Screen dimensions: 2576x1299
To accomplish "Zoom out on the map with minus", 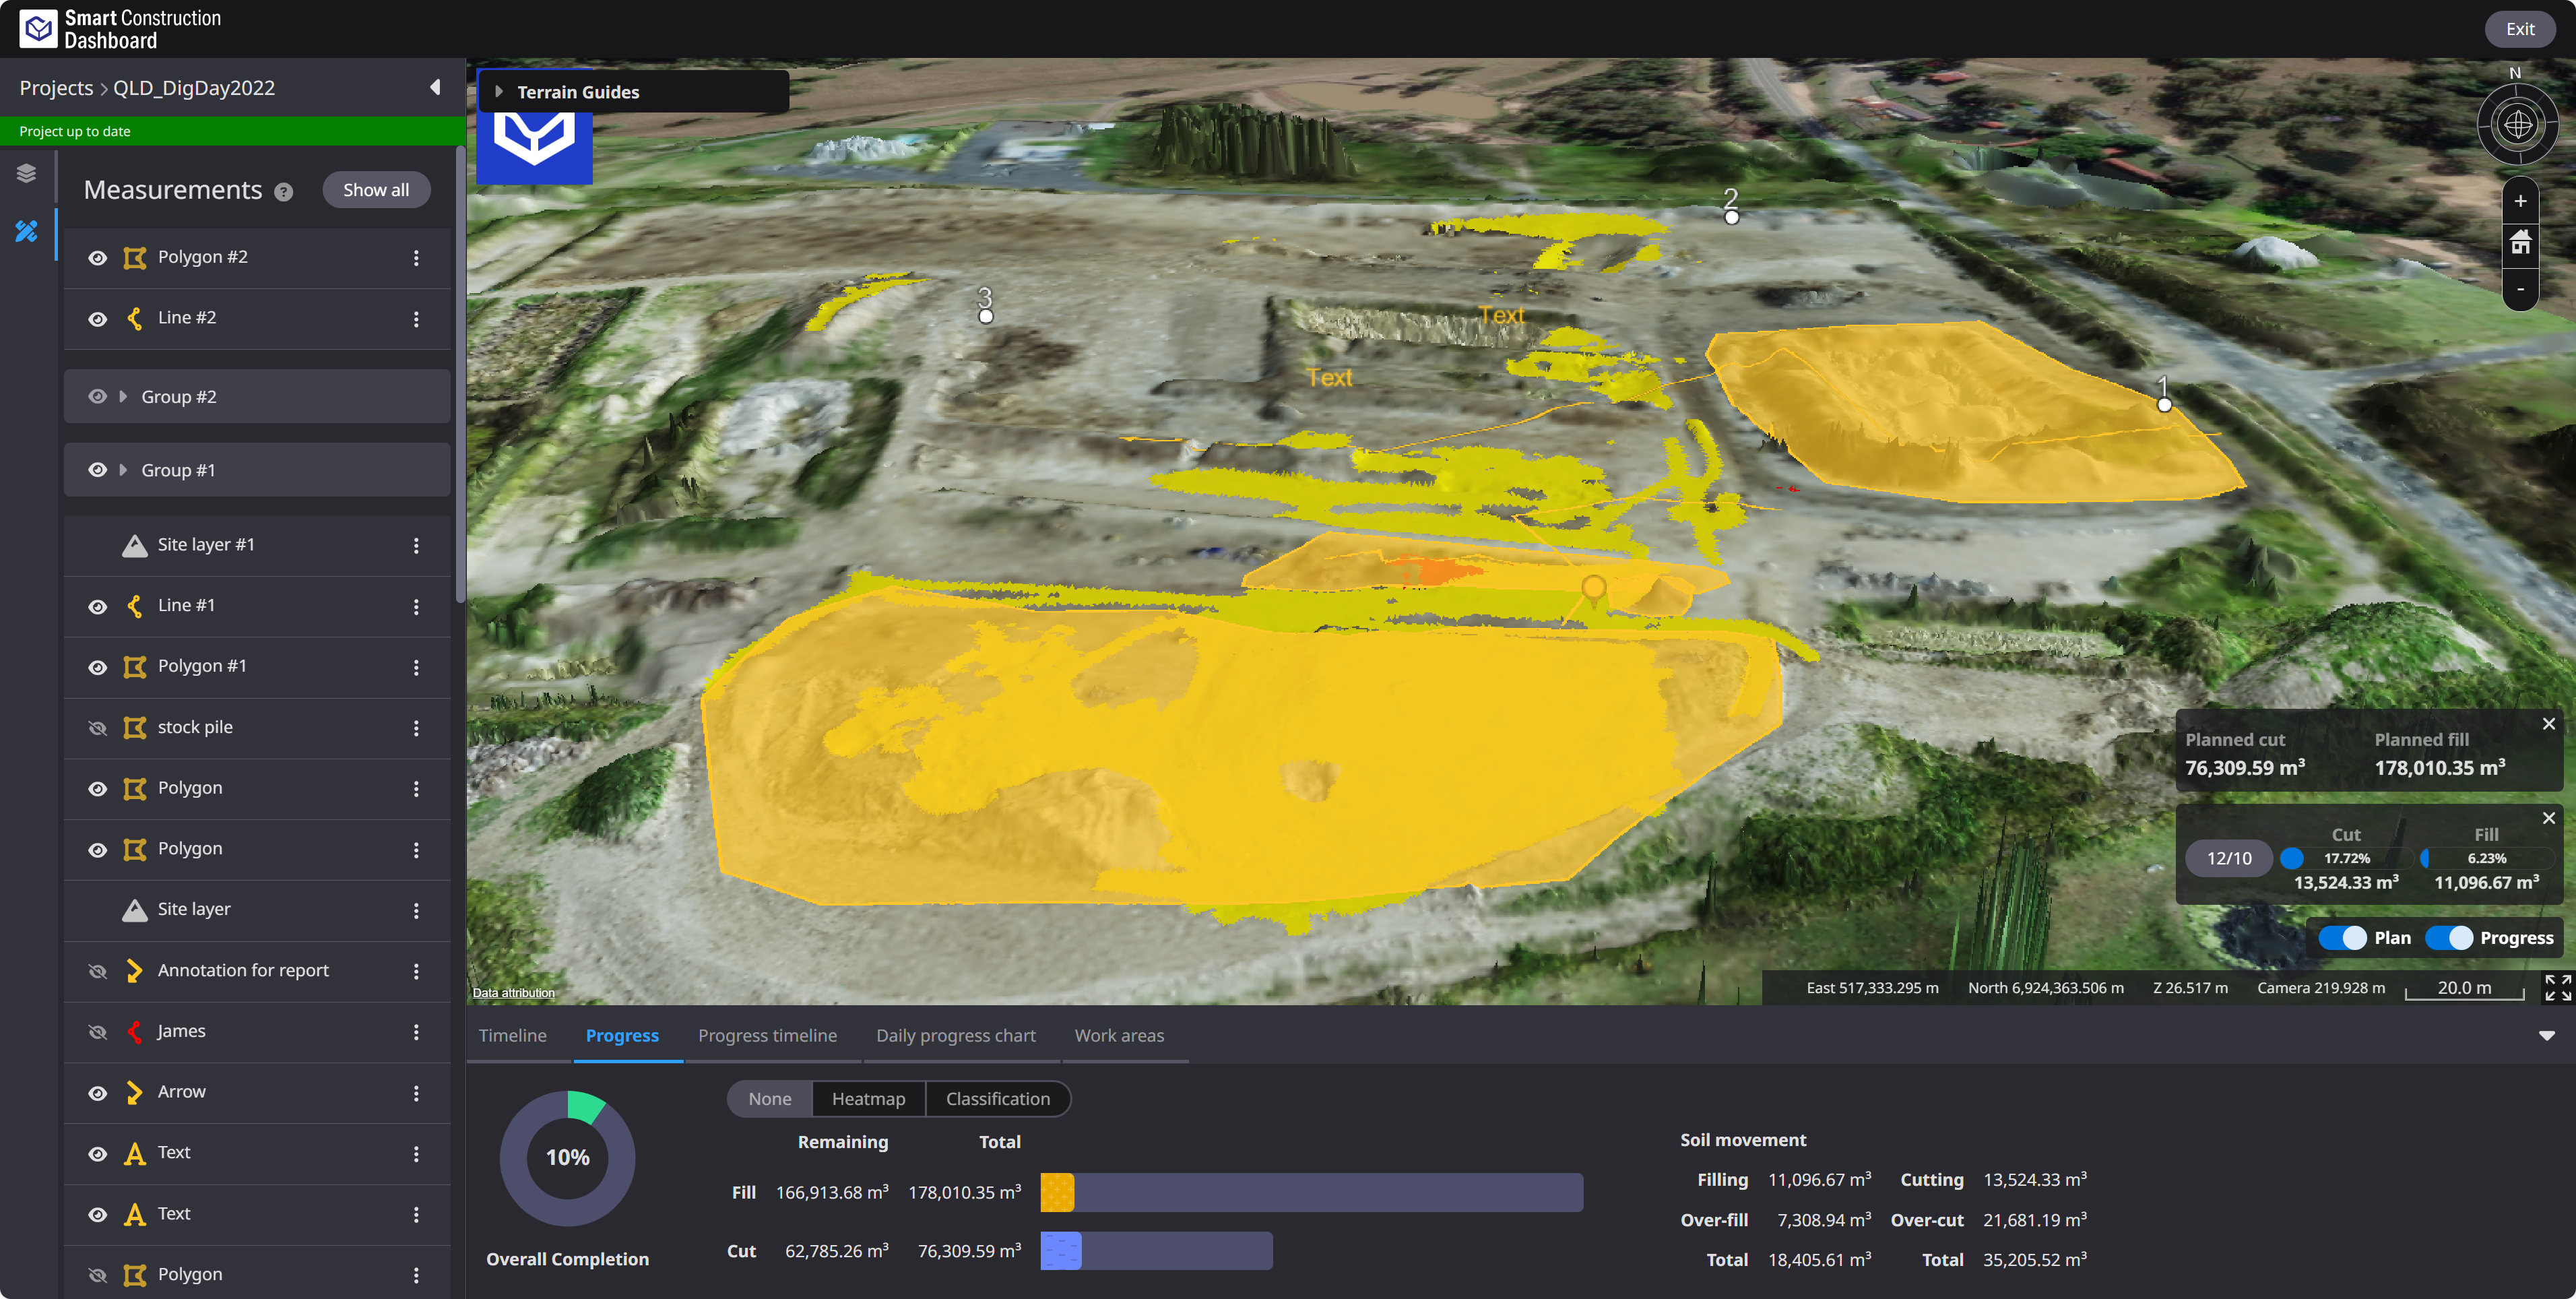I will click(2520, 289).
